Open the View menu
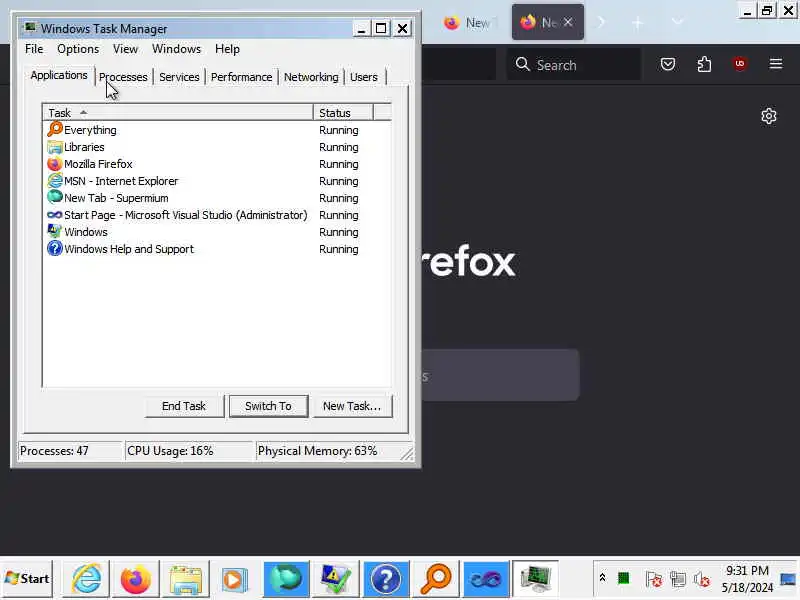 coord(126,49)
